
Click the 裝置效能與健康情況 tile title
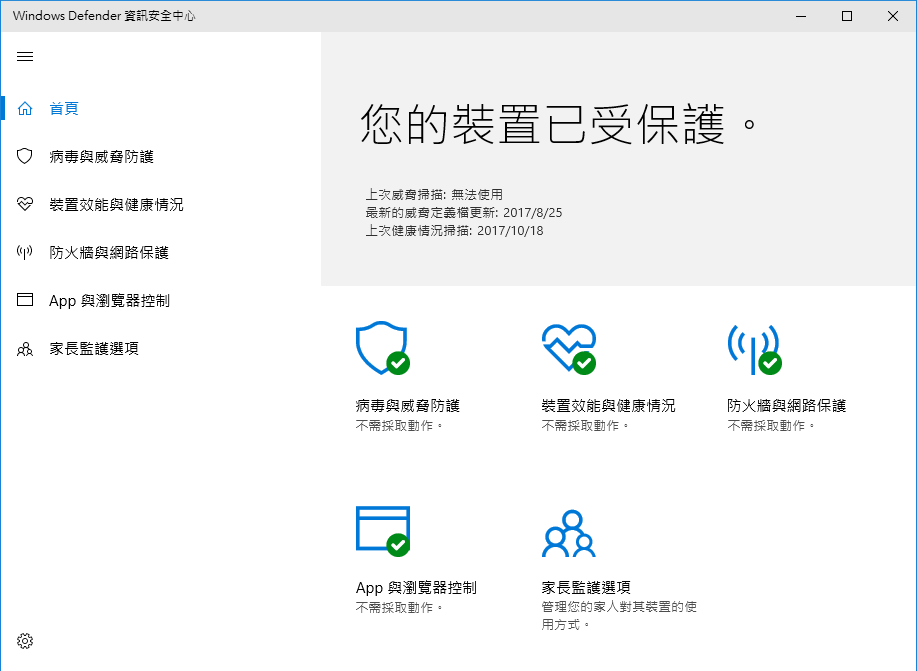coord(608,405)
